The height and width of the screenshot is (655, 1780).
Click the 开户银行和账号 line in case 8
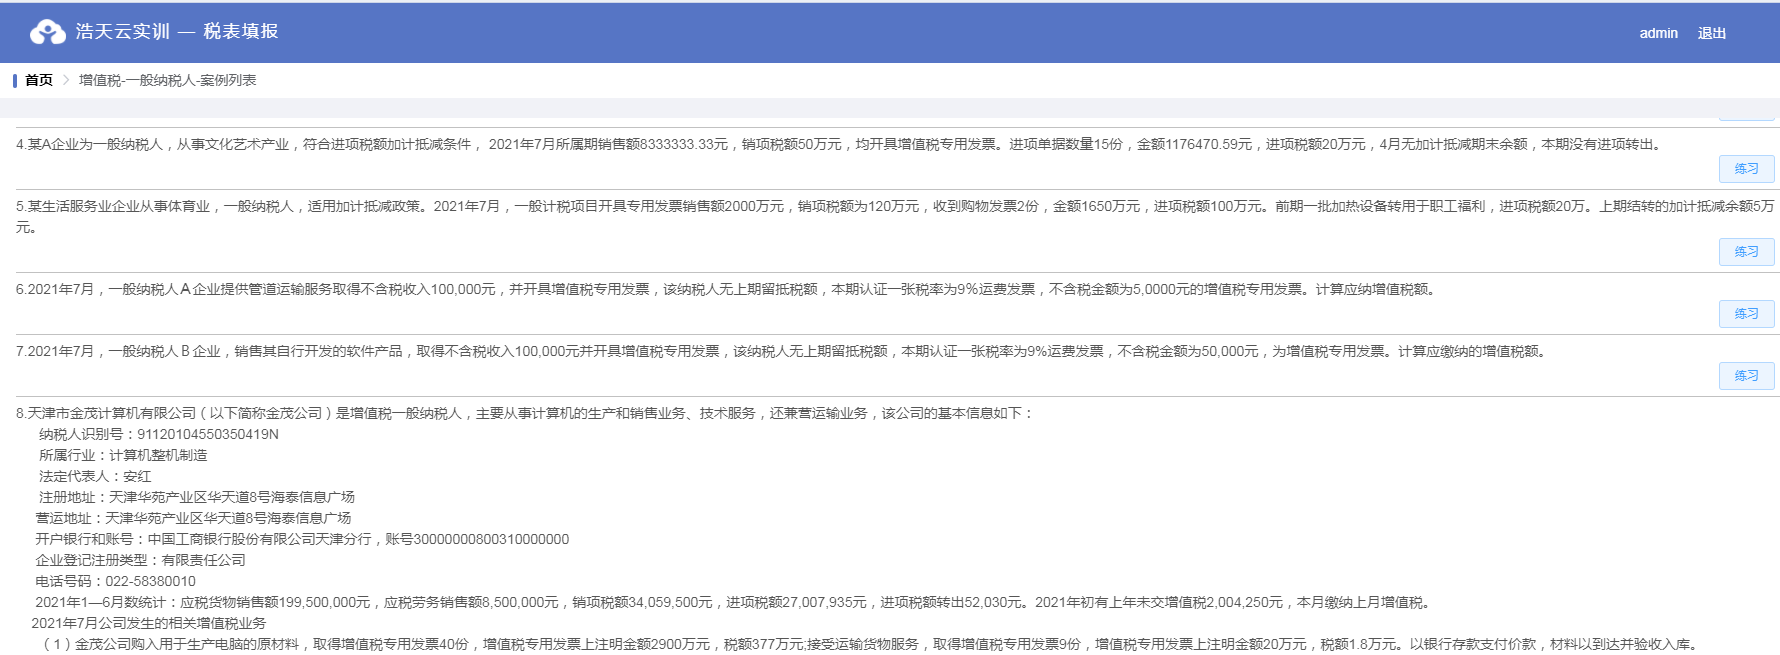(302, 539)
